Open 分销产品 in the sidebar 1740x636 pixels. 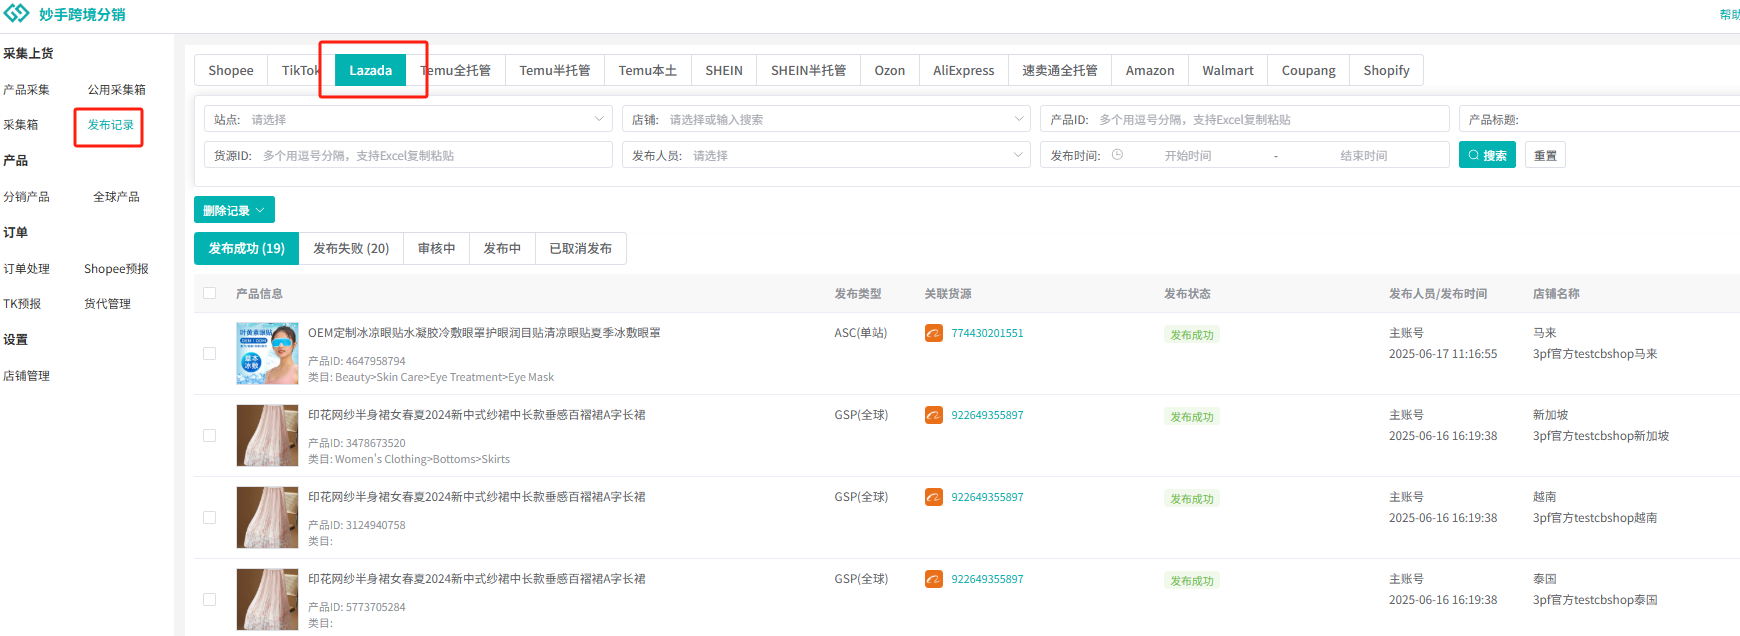pos(26,197)
